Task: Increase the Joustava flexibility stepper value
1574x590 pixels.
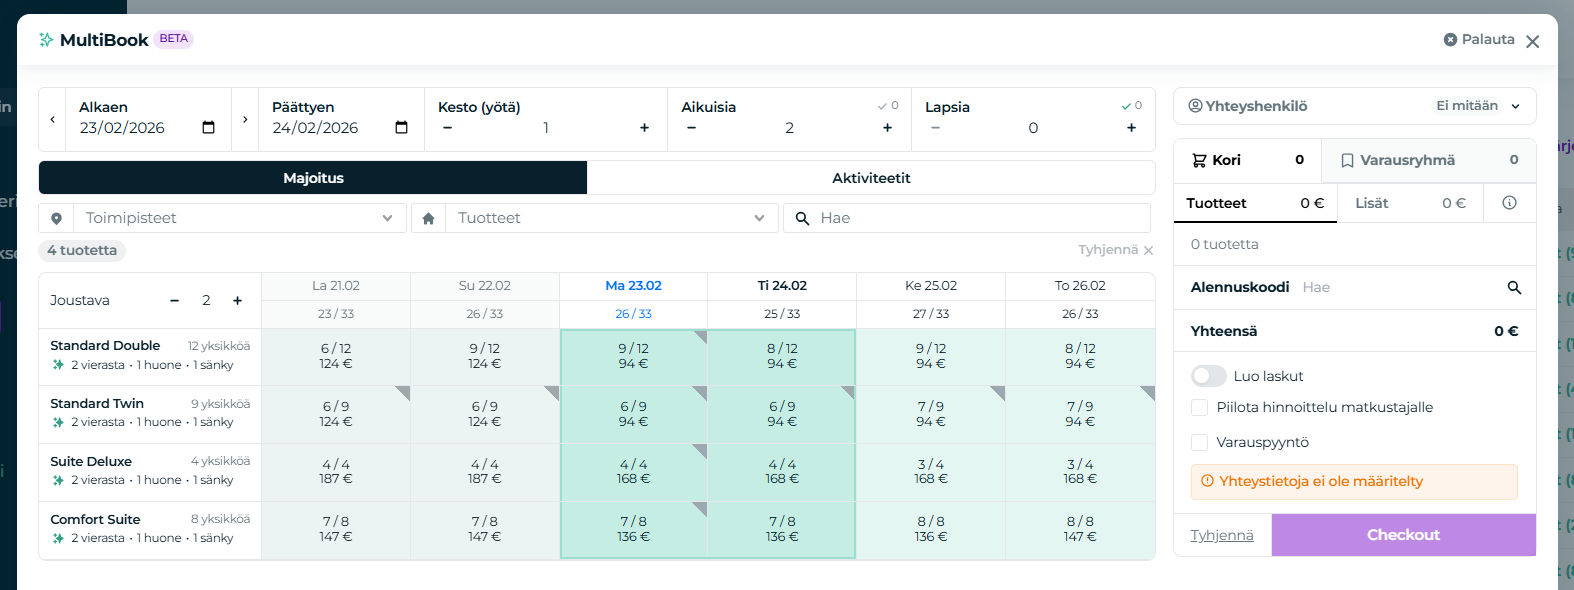Action: (x=237, y=301)
